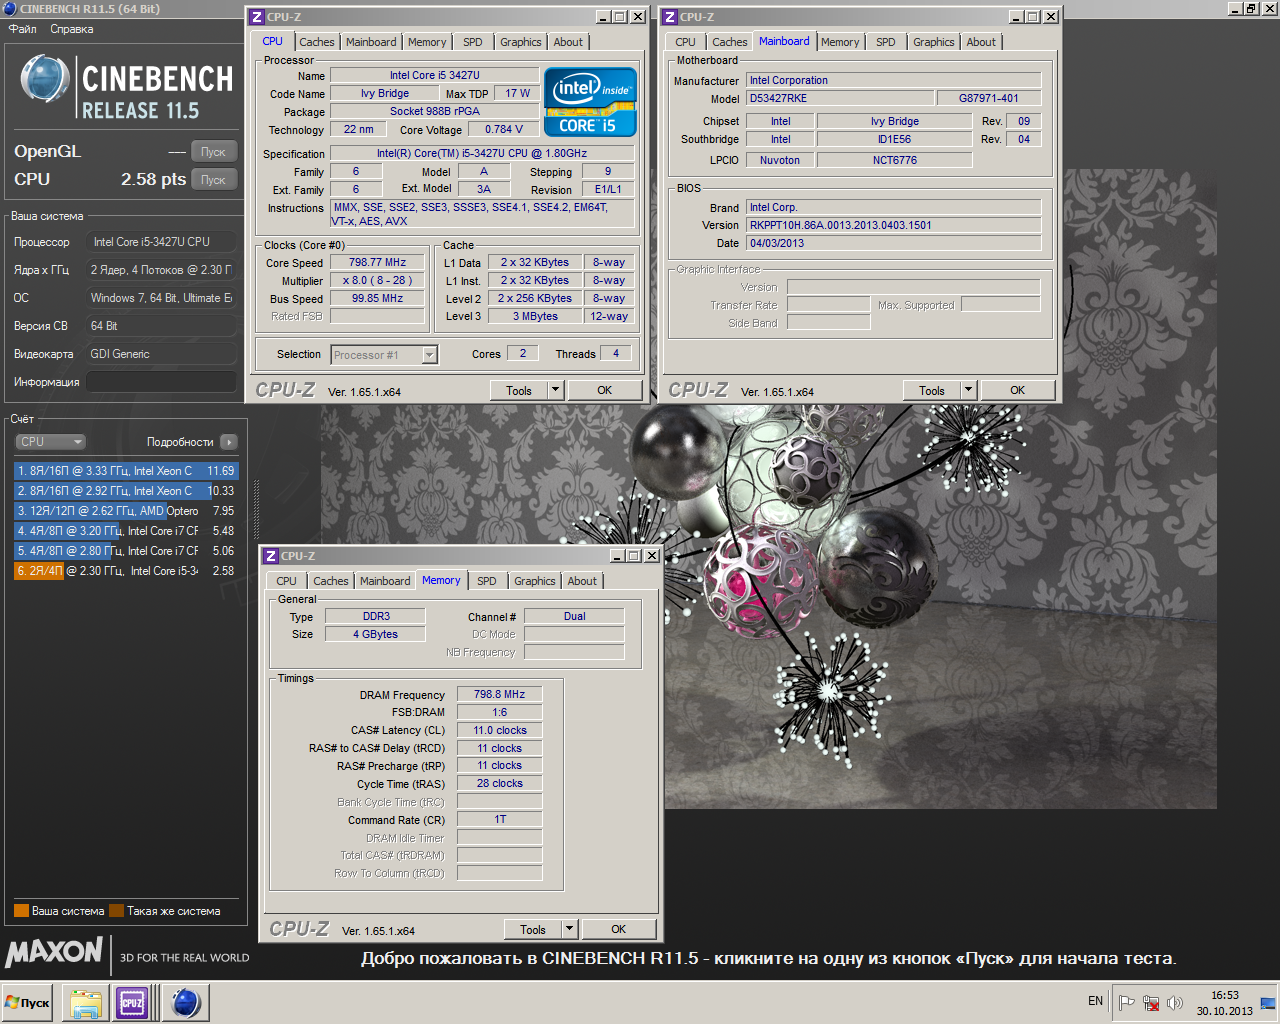The height and width of the screenshot is (1024, 1280).
Task: Click the brown Такая же система legend swatch
Action: 116,911
